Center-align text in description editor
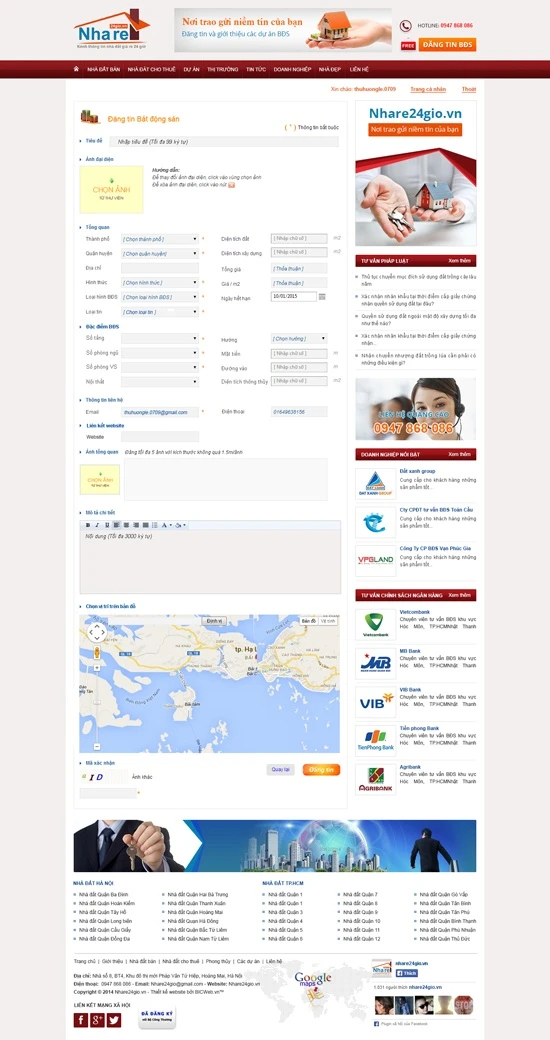This screenshot has height=1040, width=550. [126, 525]
